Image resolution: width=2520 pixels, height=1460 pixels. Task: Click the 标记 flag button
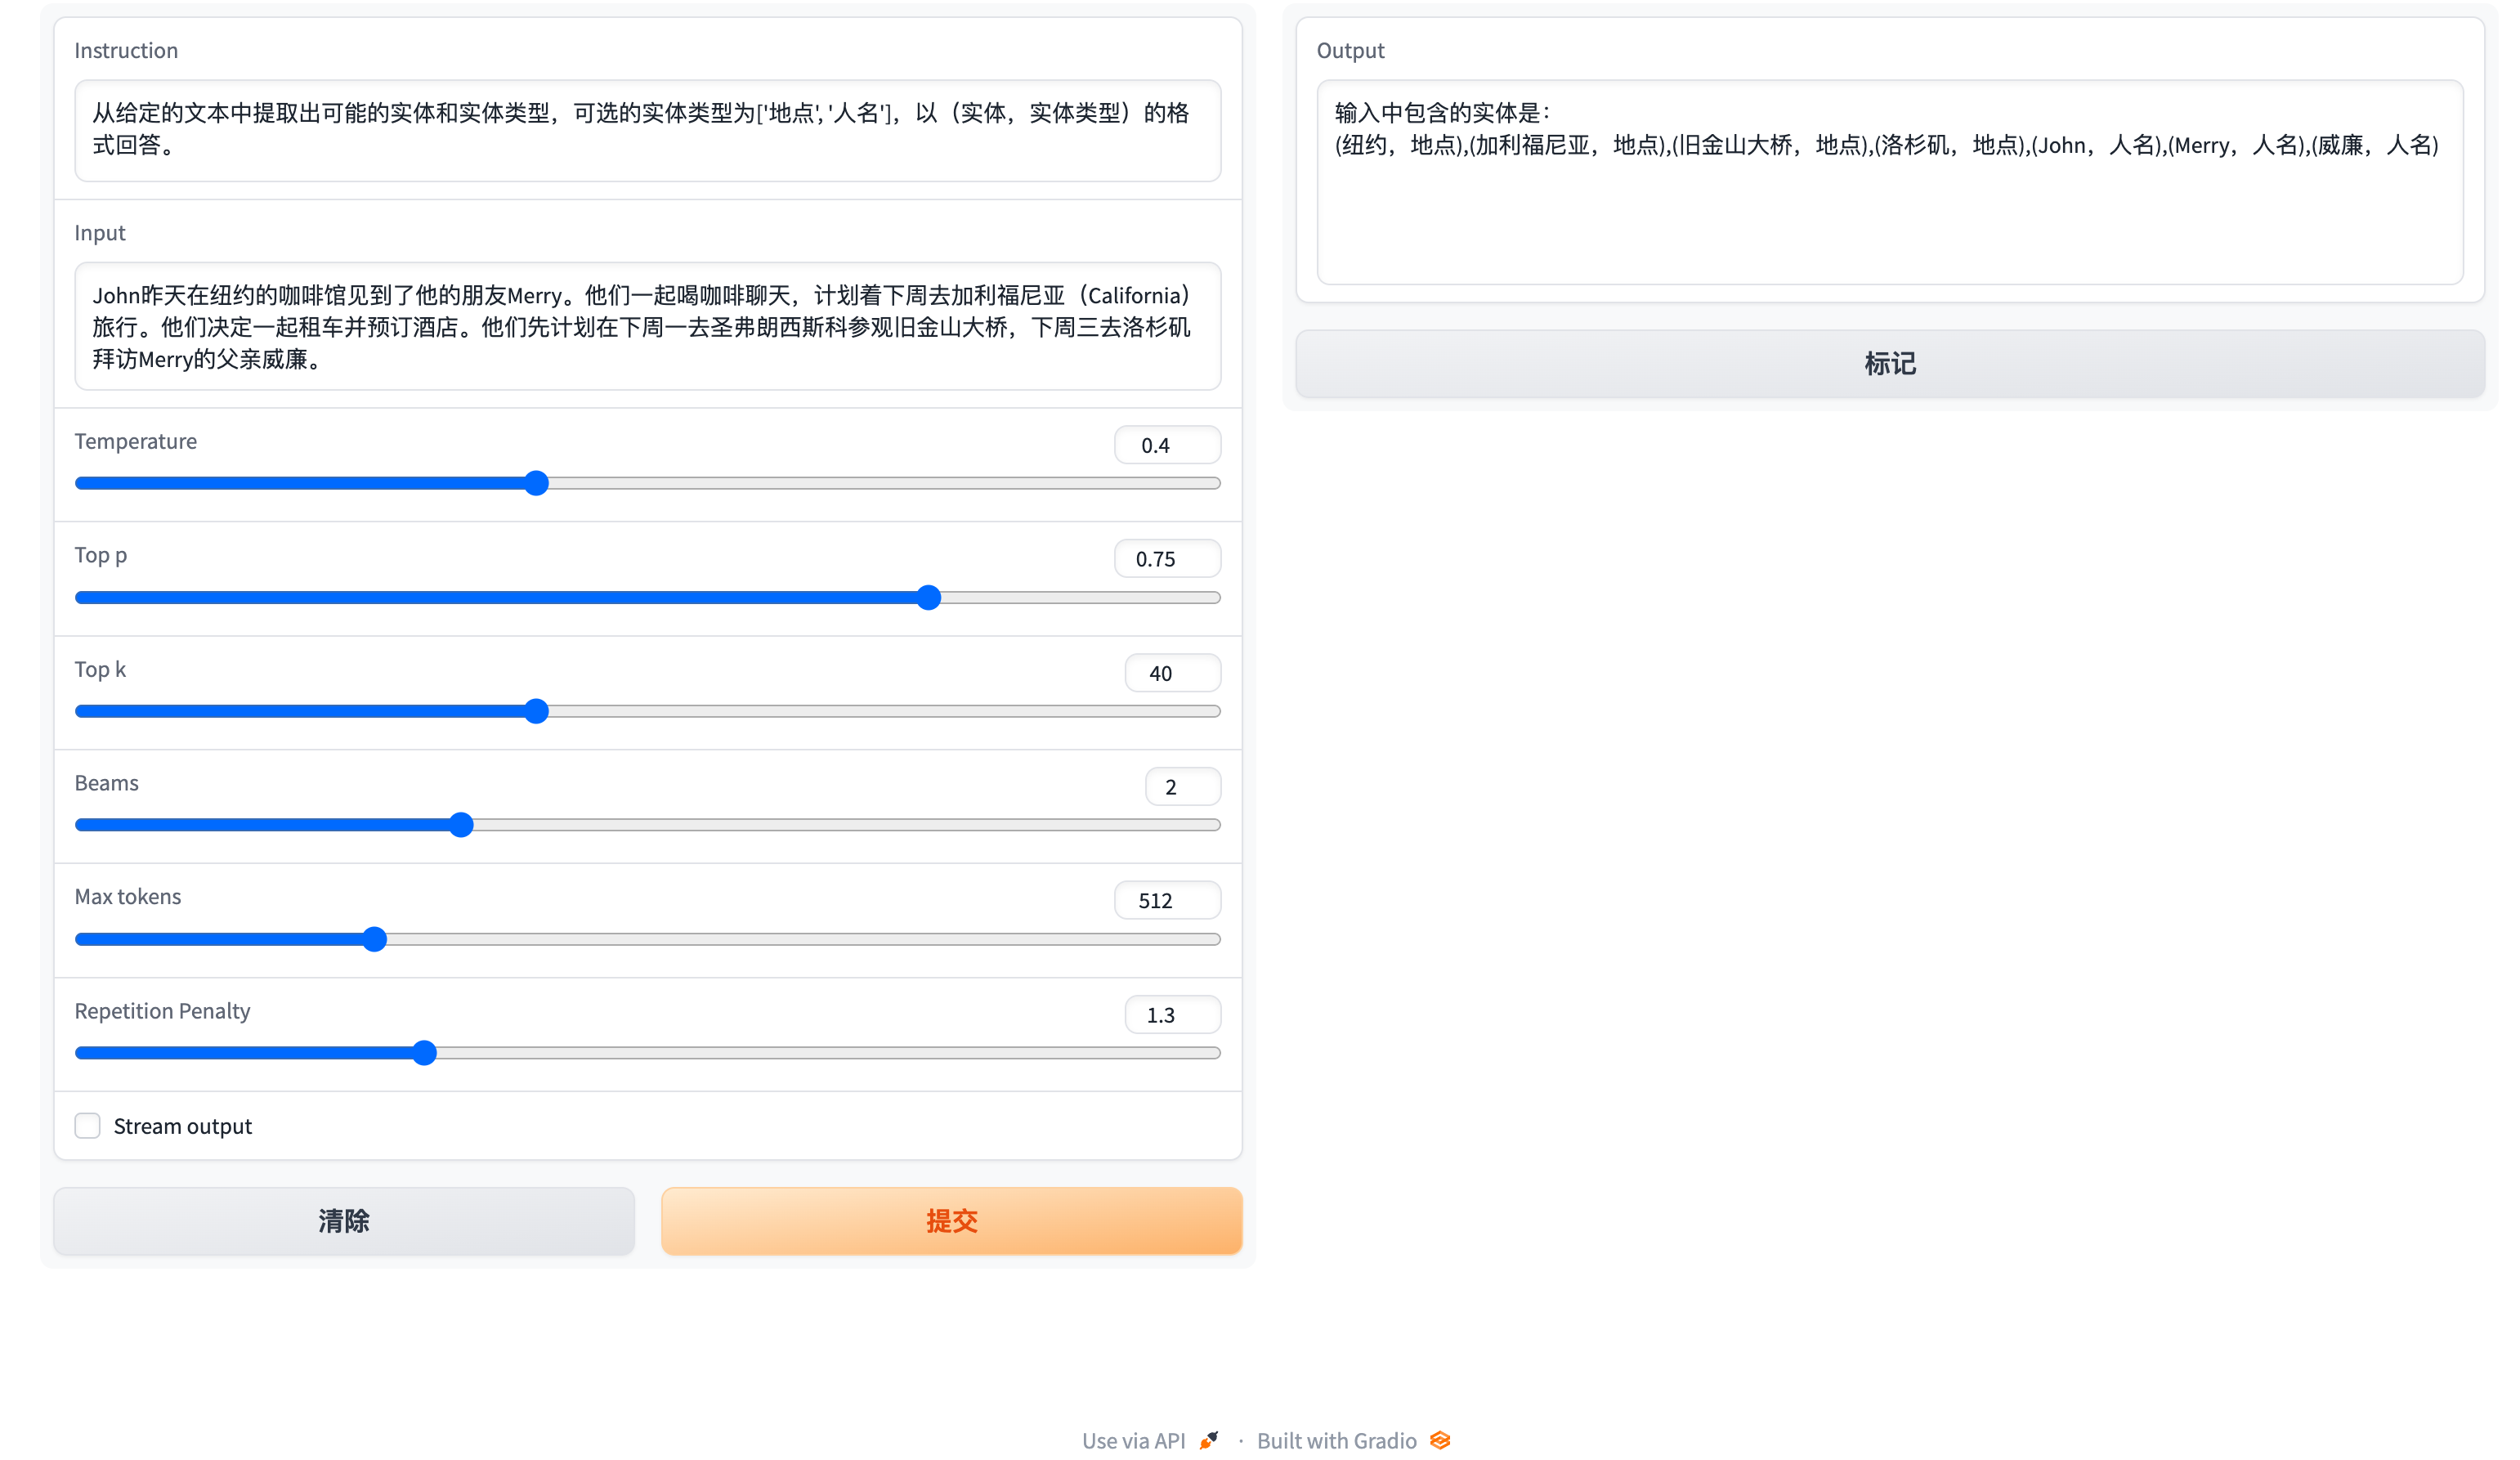tap(1889, 363)
